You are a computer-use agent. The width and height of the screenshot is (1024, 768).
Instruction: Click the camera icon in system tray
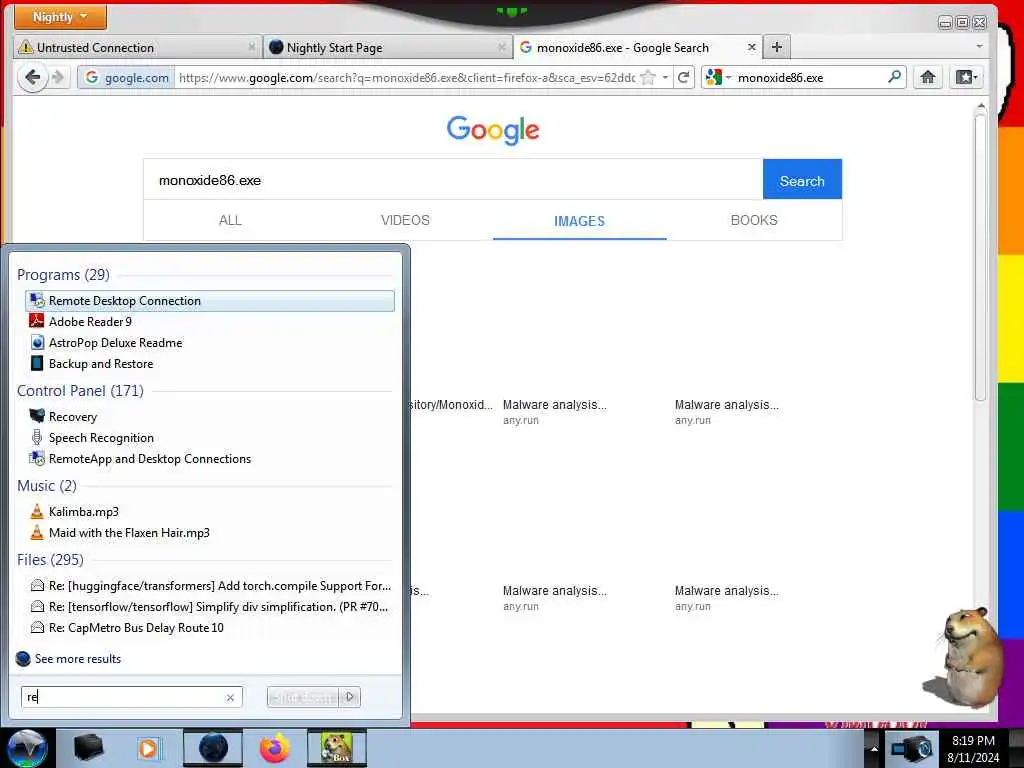click(x=912, y=748)
